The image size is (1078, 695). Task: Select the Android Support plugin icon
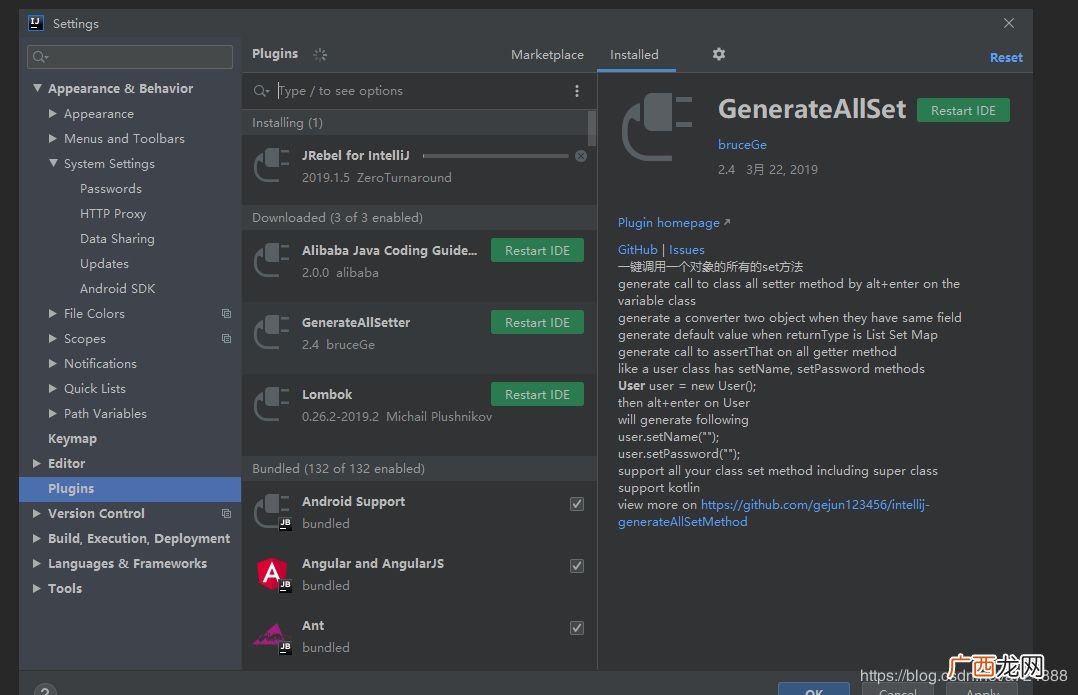click(272, 512)
